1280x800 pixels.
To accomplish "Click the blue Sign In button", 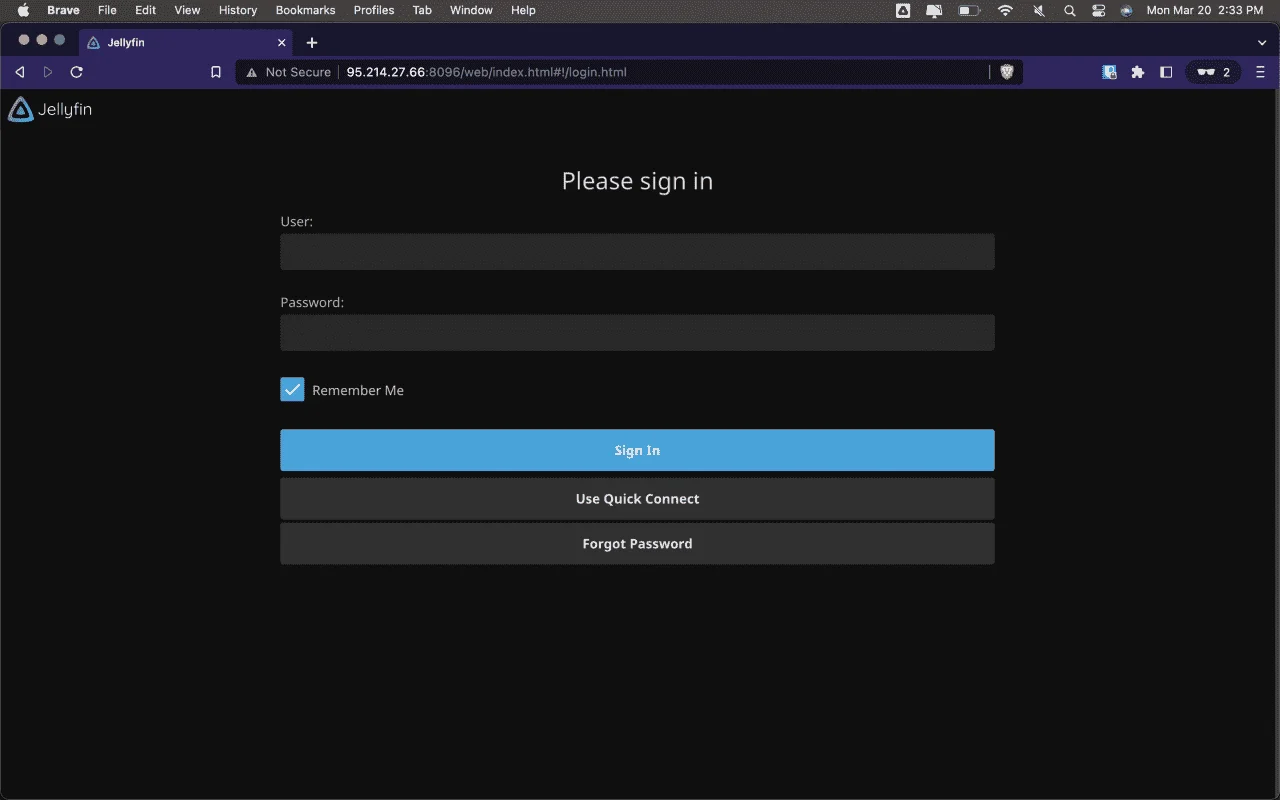I will 637,450.
